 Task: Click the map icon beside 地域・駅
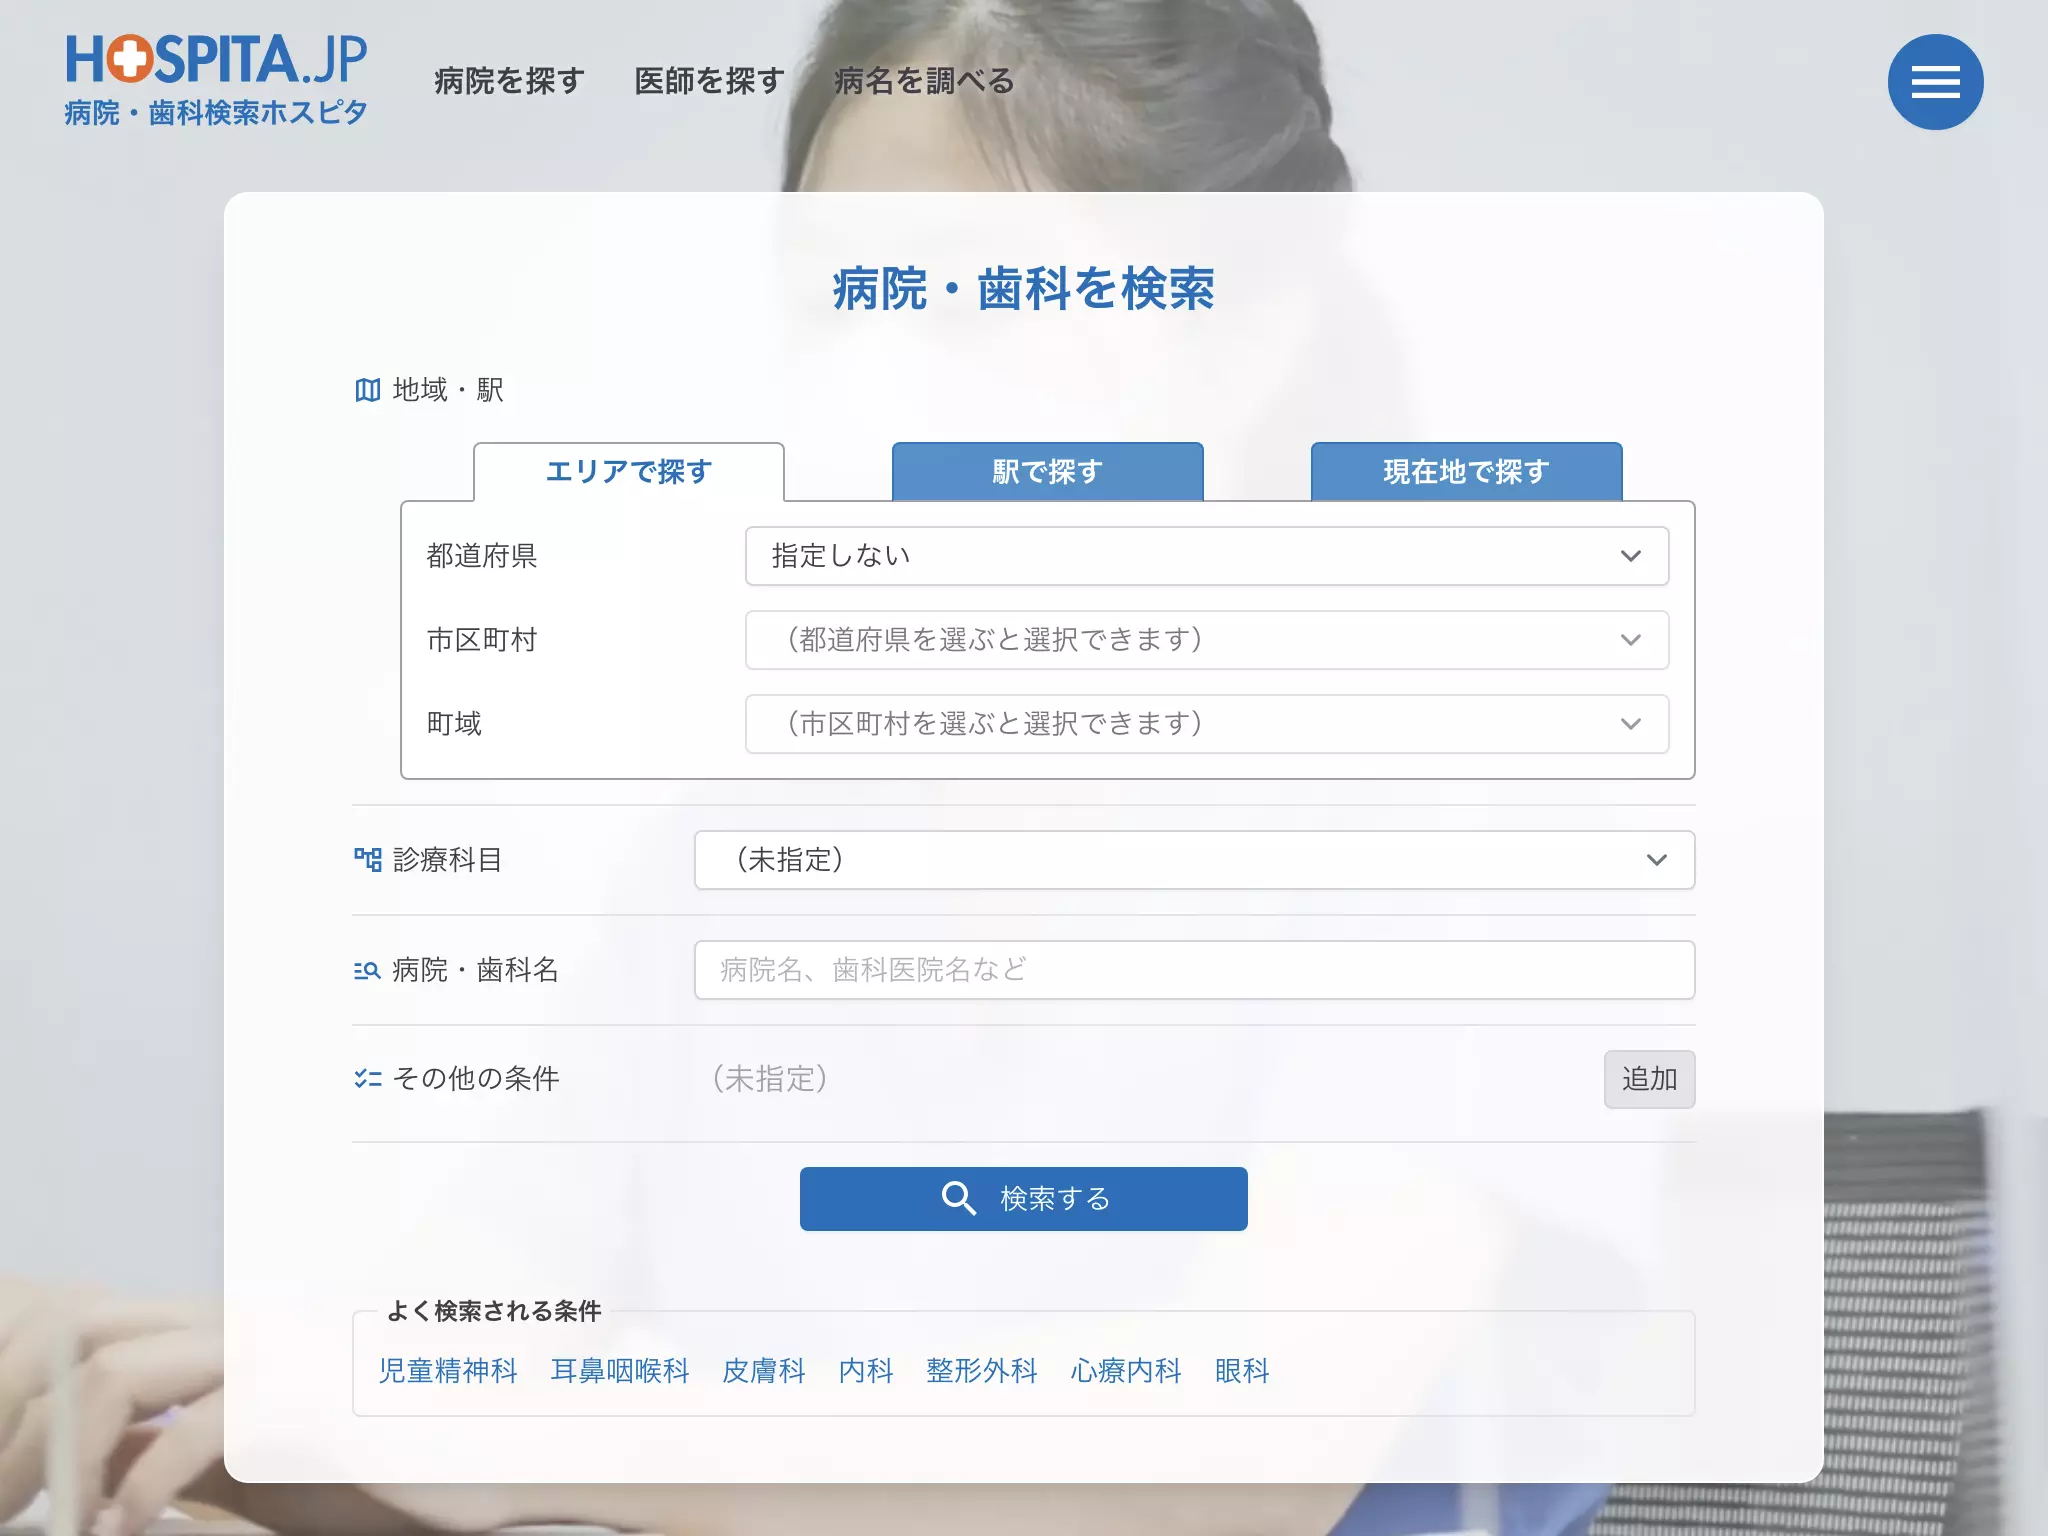pyautogui.click(x=367, y=390)
